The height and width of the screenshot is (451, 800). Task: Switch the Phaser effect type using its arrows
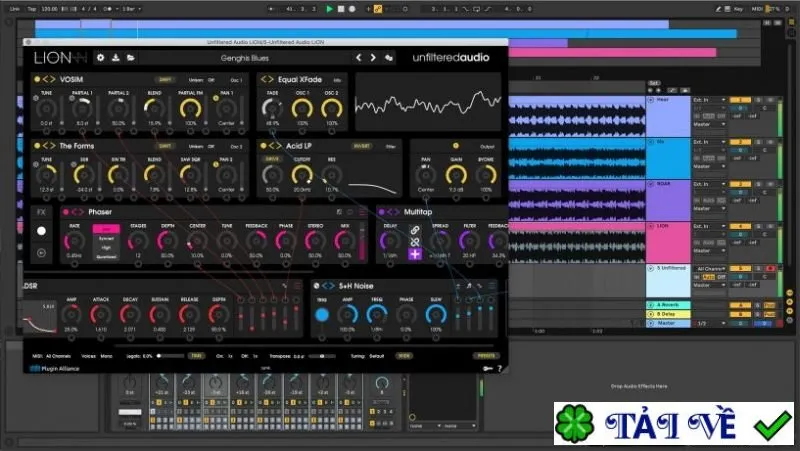coord(78,212)
